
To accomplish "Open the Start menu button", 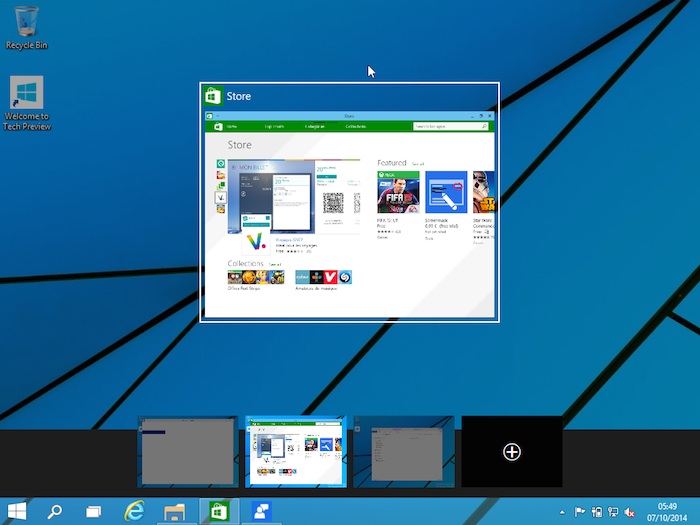I will 17,510.
